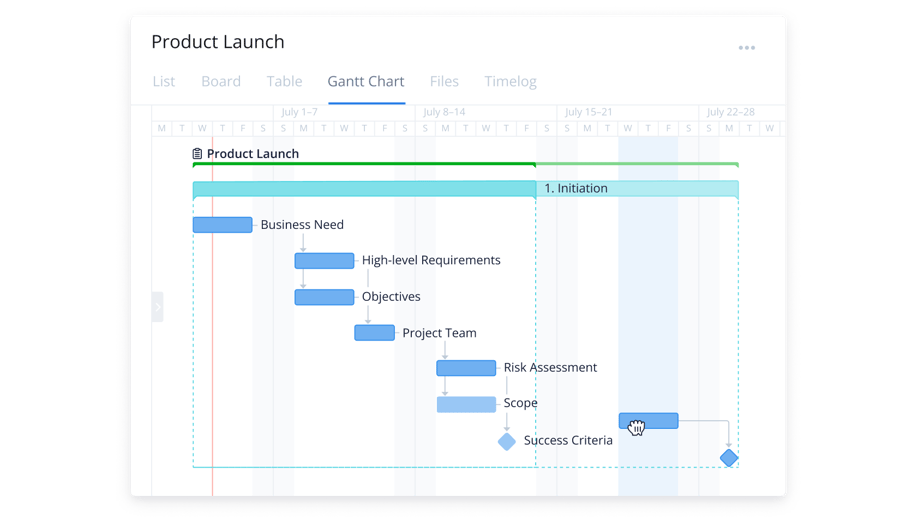Viewport: 900px width, 521px height.
Task: Click the Success Criteria milestone diamond
Action: click(507, 441)
